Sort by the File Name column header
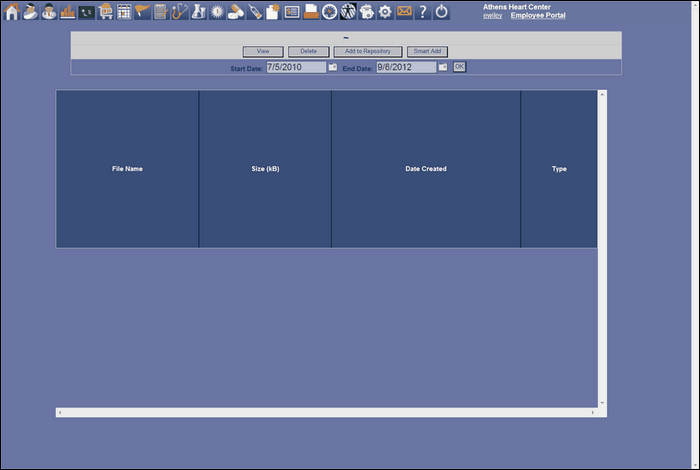Screen dimensions: 700x470 tap(127, 169)
